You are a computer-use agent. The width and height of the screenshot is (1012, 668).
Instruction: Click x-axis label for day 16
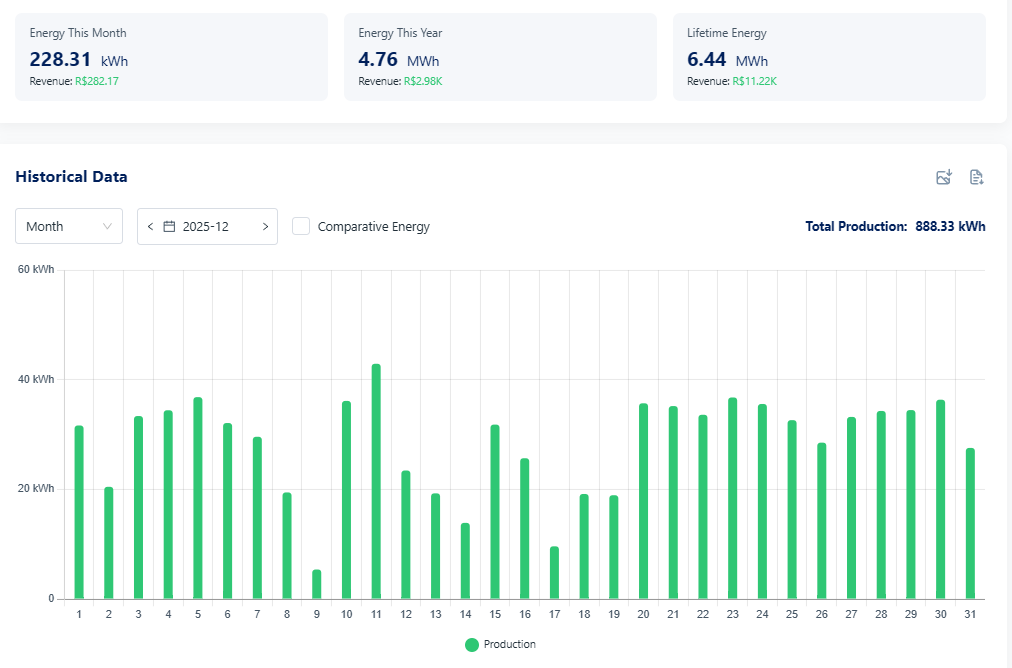point(525,614)
